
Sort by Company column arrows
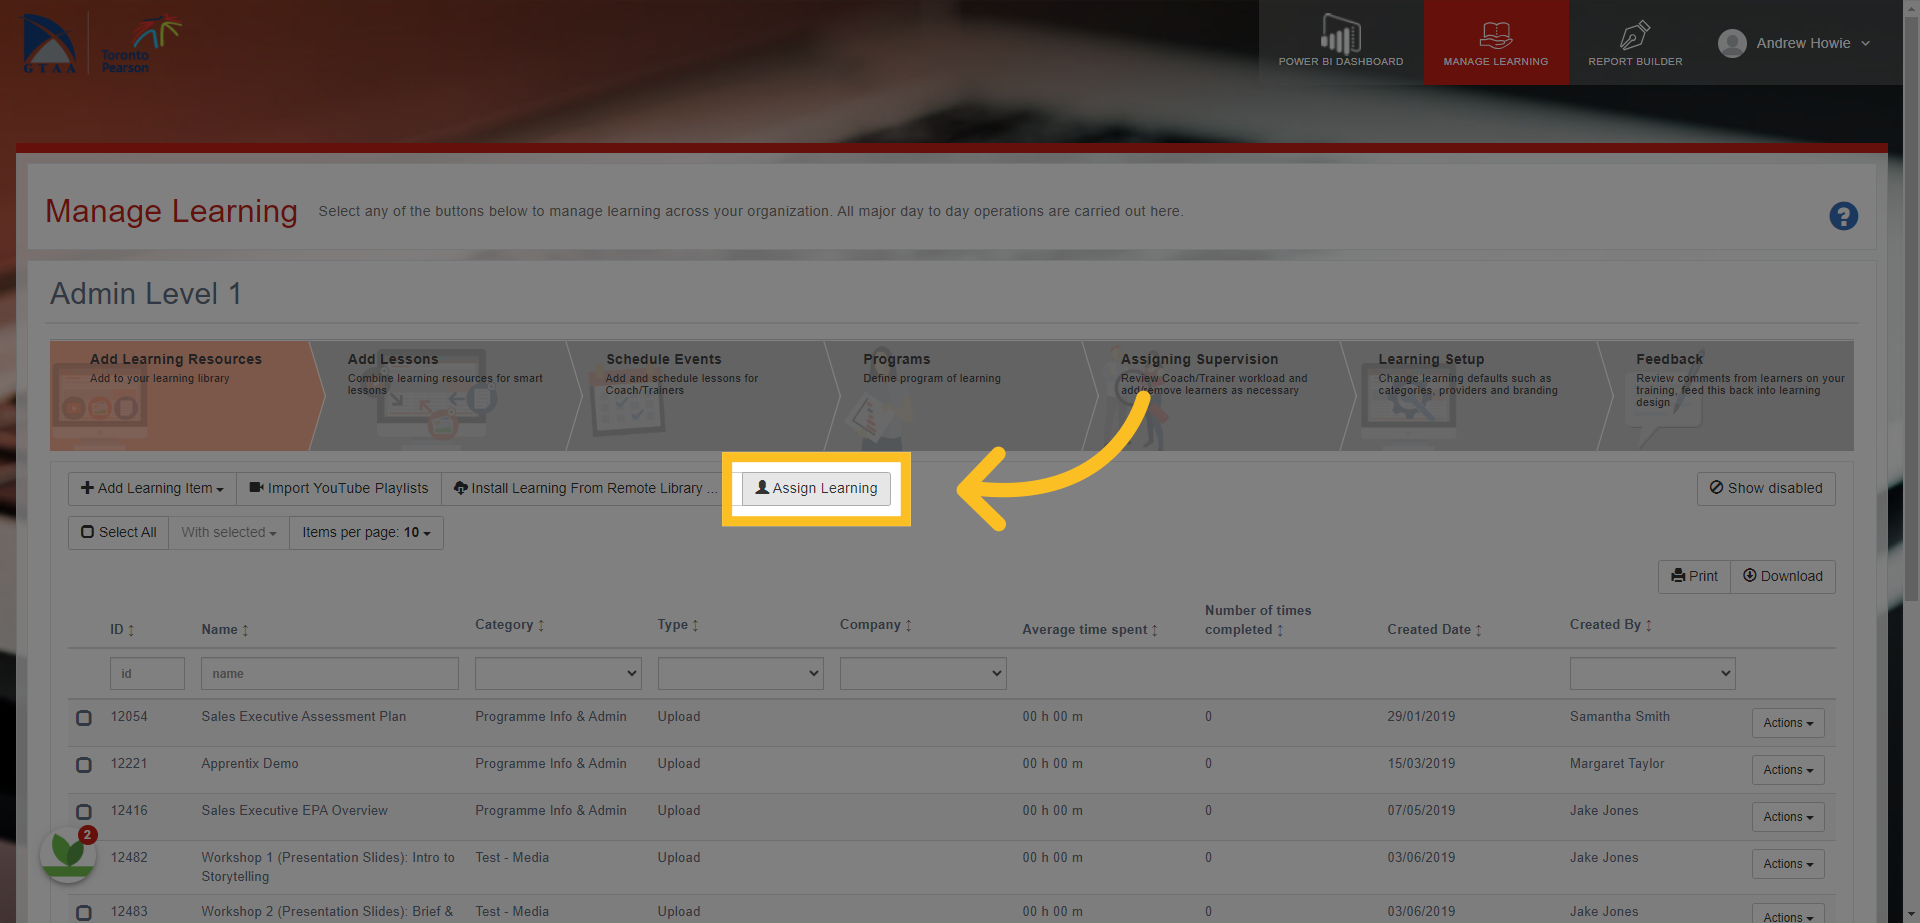(x=908, y=625)
